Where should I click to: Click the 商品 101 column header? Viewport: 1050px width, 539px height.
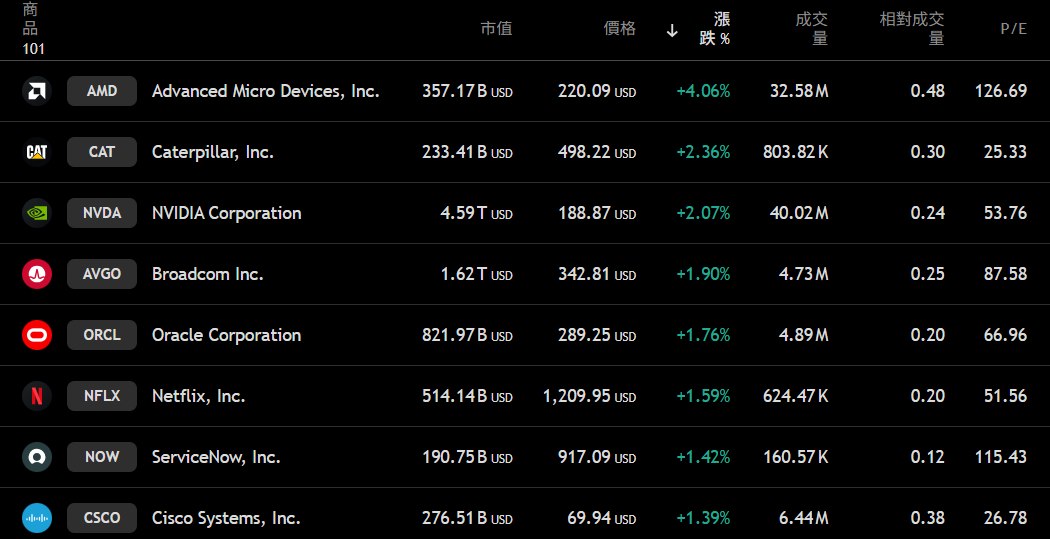pyautogui.click(x=32, y=29)
